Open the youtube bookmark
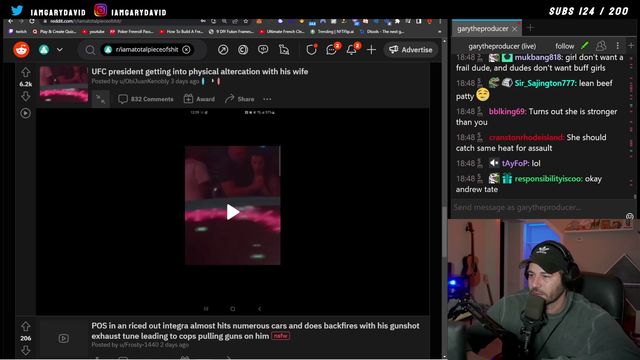This screenshot has width=640, height=360. [x=93, y=31]
